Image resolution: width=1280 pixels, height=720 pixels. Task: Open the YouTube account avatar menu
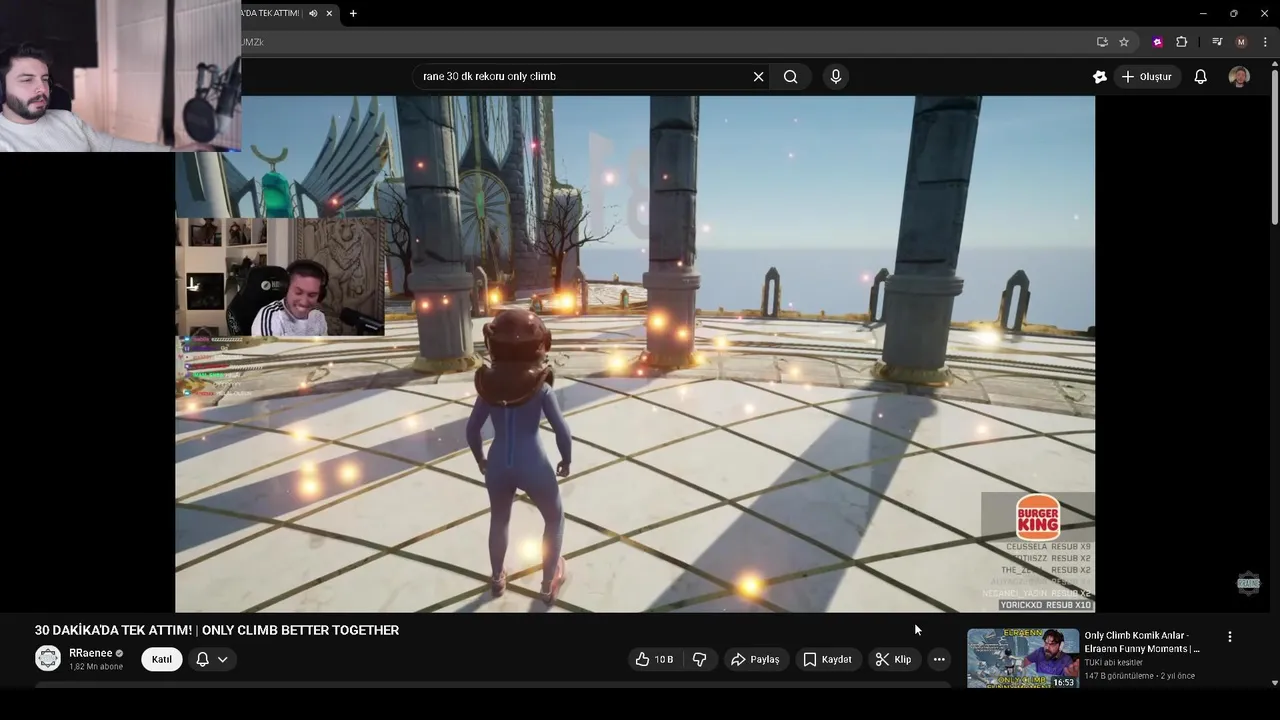(x=1239, y=77)
